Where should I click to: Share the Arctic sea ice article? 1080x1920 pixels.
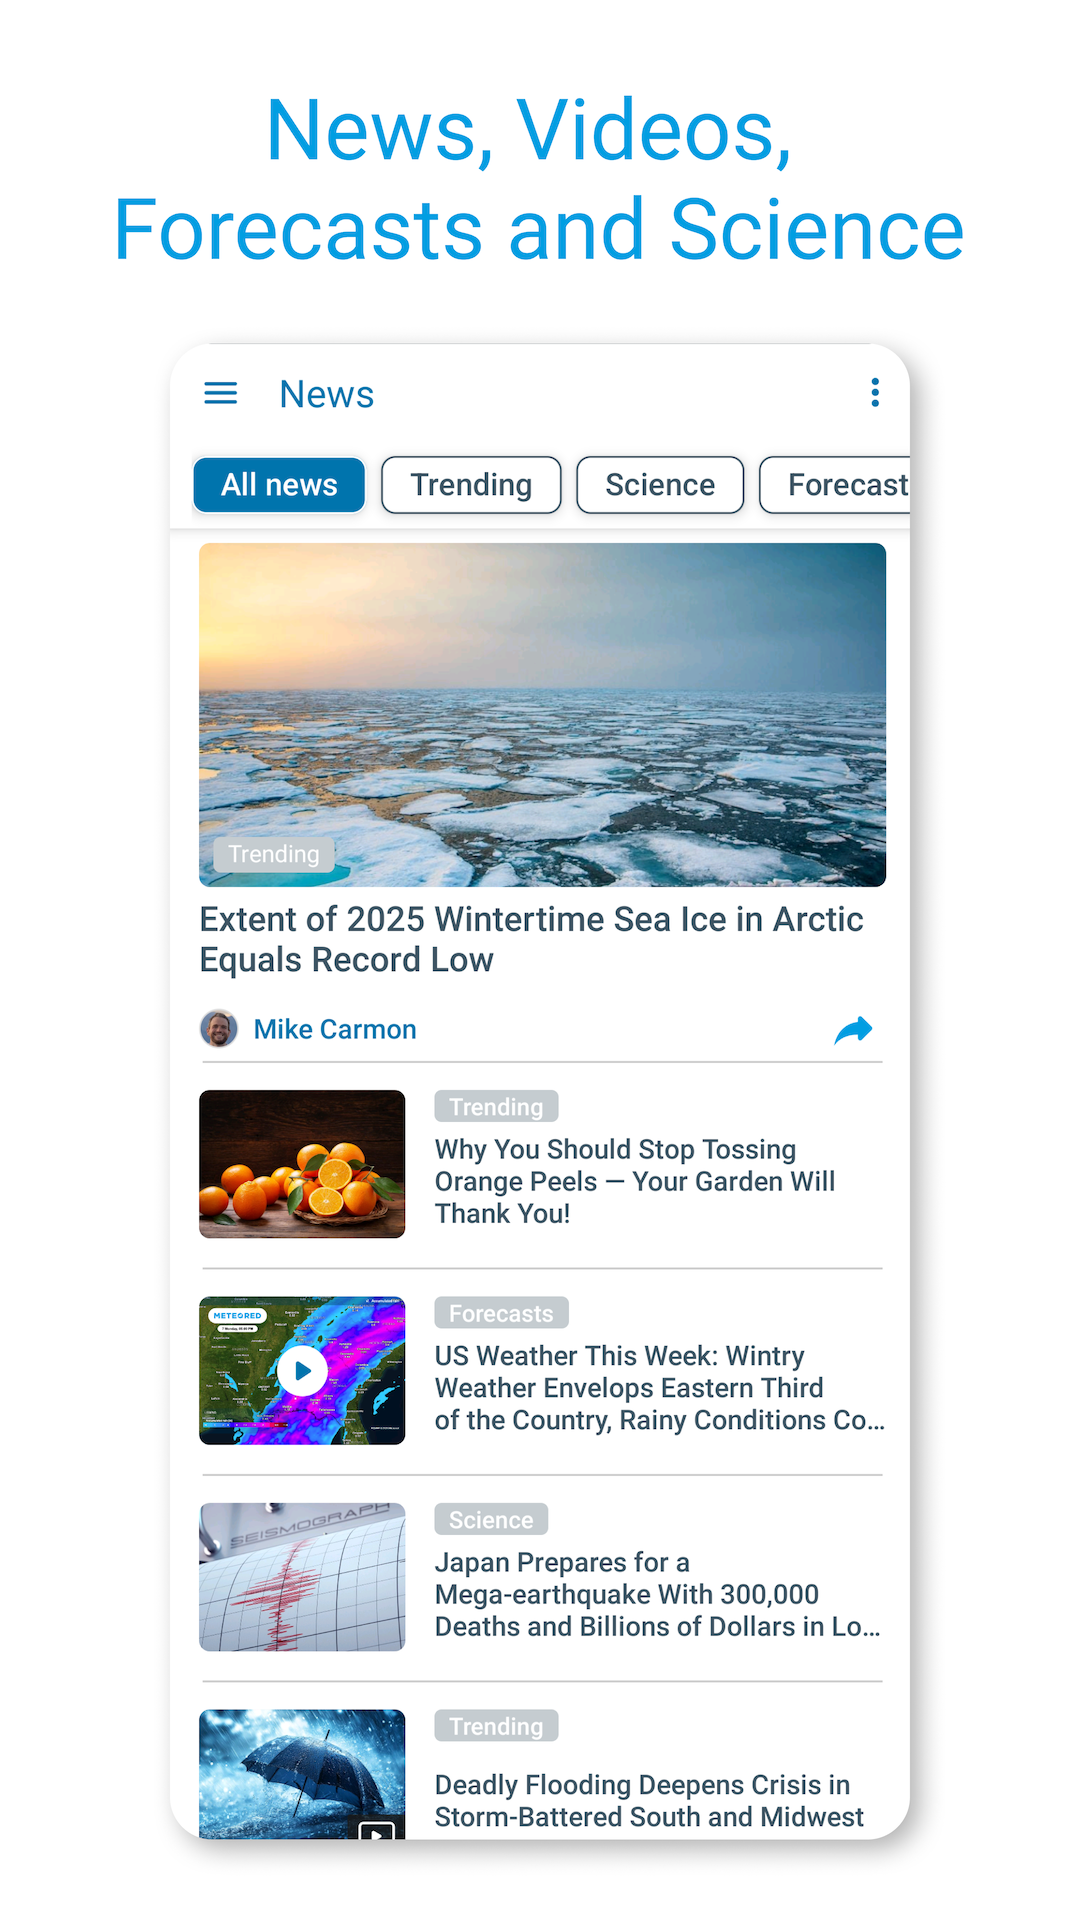853,1029
